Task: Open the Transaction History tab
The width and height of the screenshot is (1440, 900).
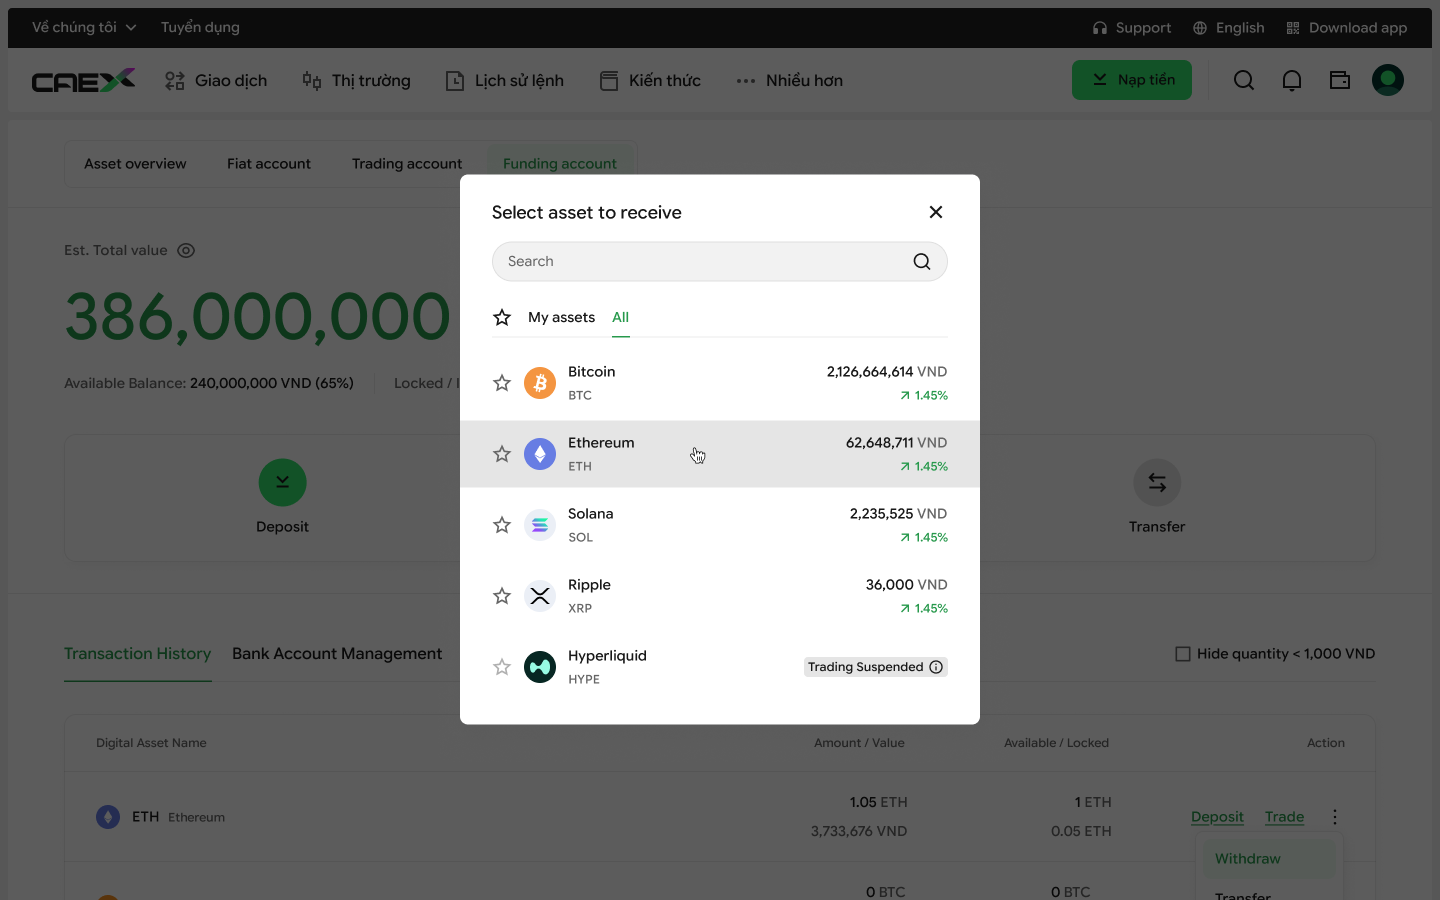Action: (138, 654)
